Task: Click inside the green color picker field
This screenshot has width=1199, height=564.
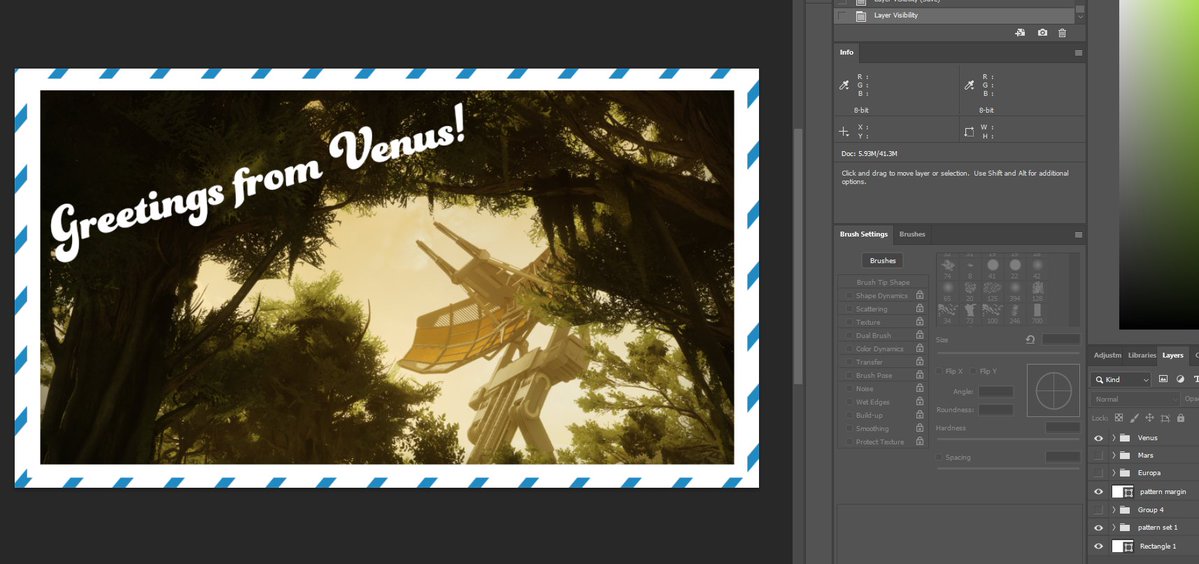Action: (x=1158, y=164)
